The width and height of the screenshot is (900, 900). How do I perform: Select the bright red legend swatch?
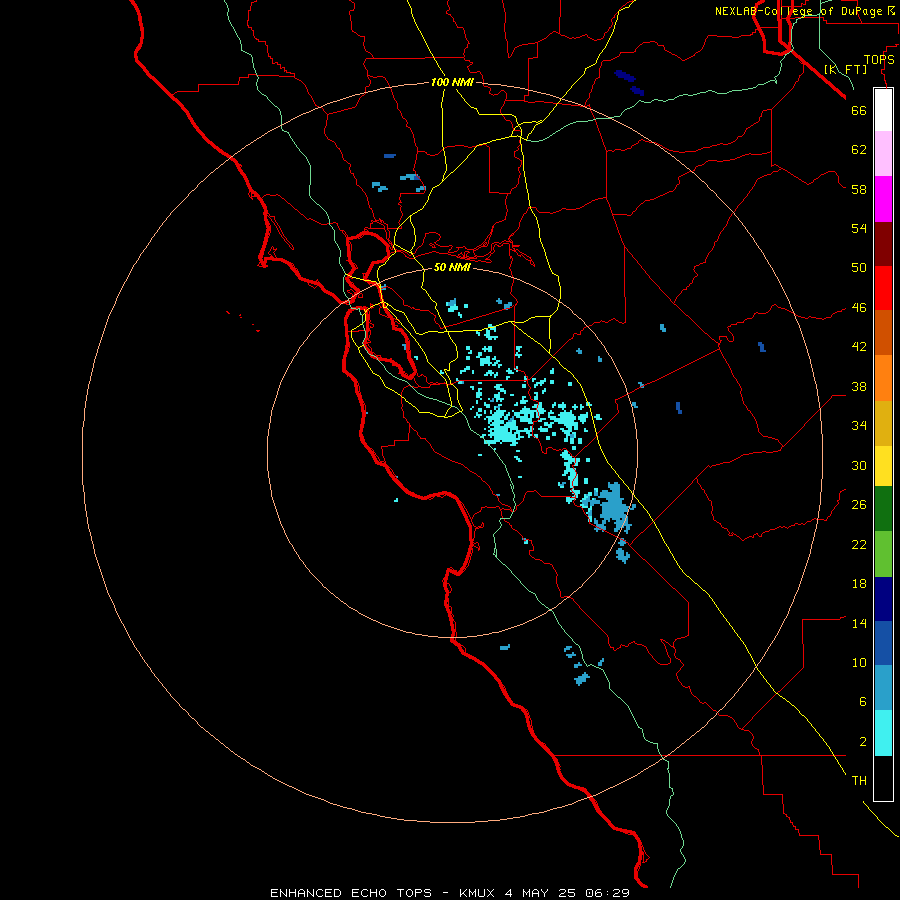click(x=883, y=288)
